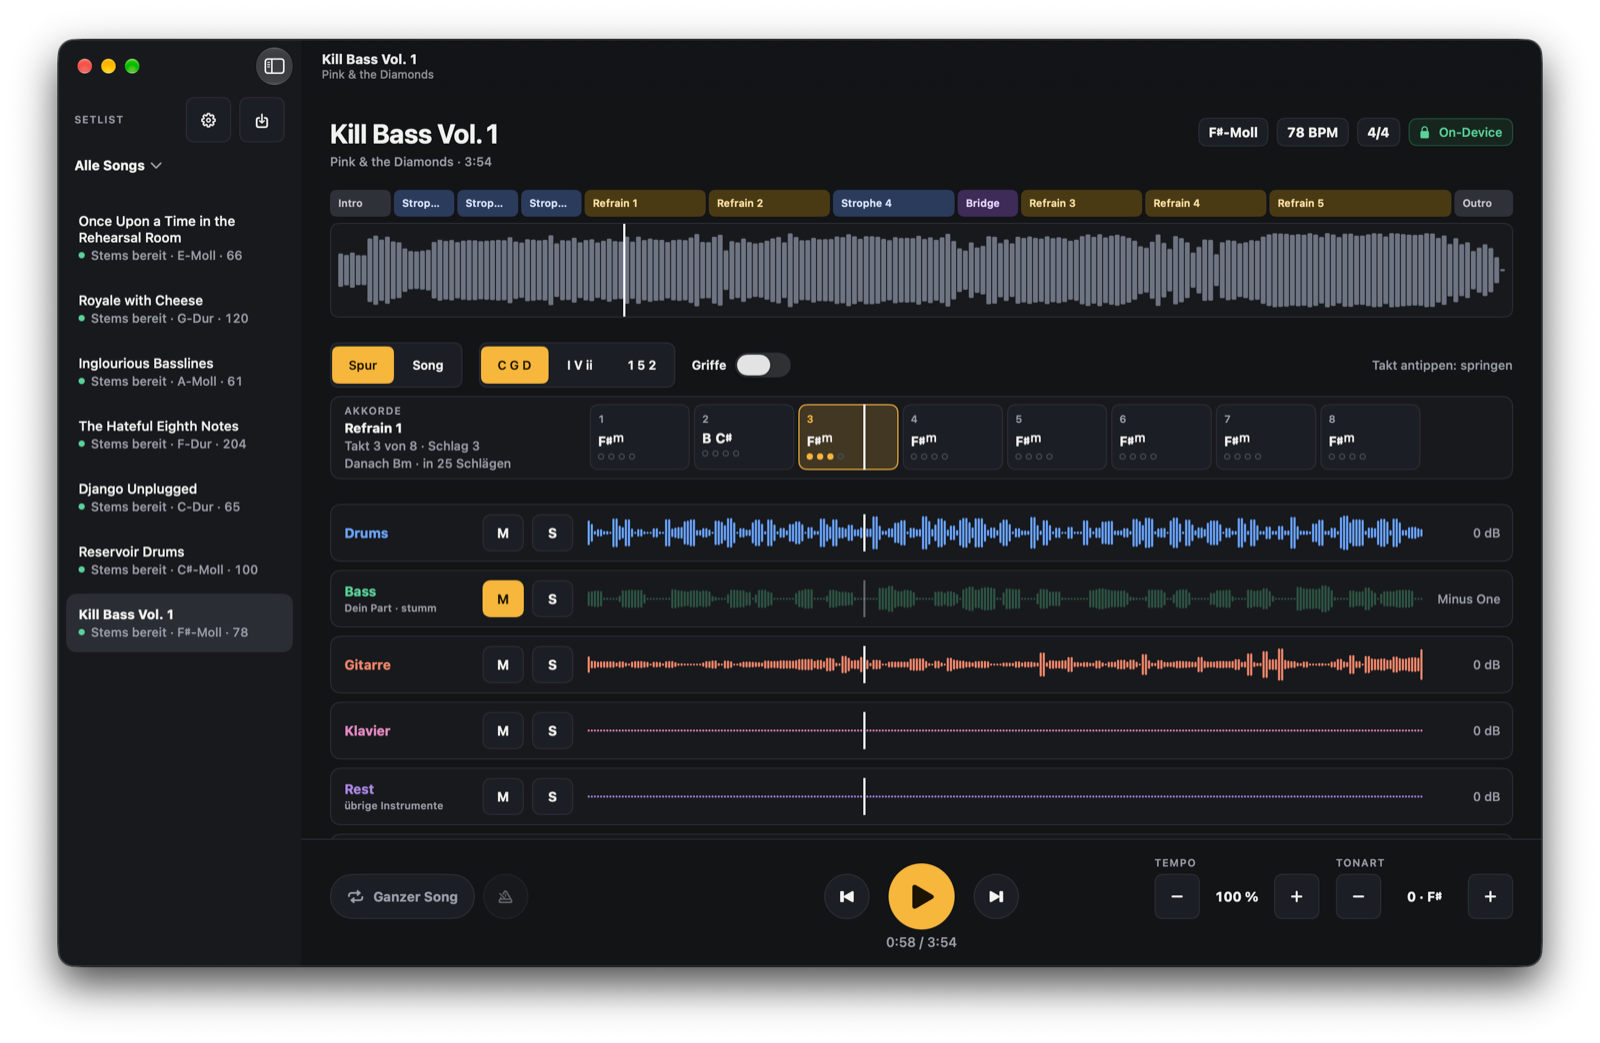Raise key with Tonart plus button
The height and width of the screenshot is (1043, 1600).
click(1490, 897)
